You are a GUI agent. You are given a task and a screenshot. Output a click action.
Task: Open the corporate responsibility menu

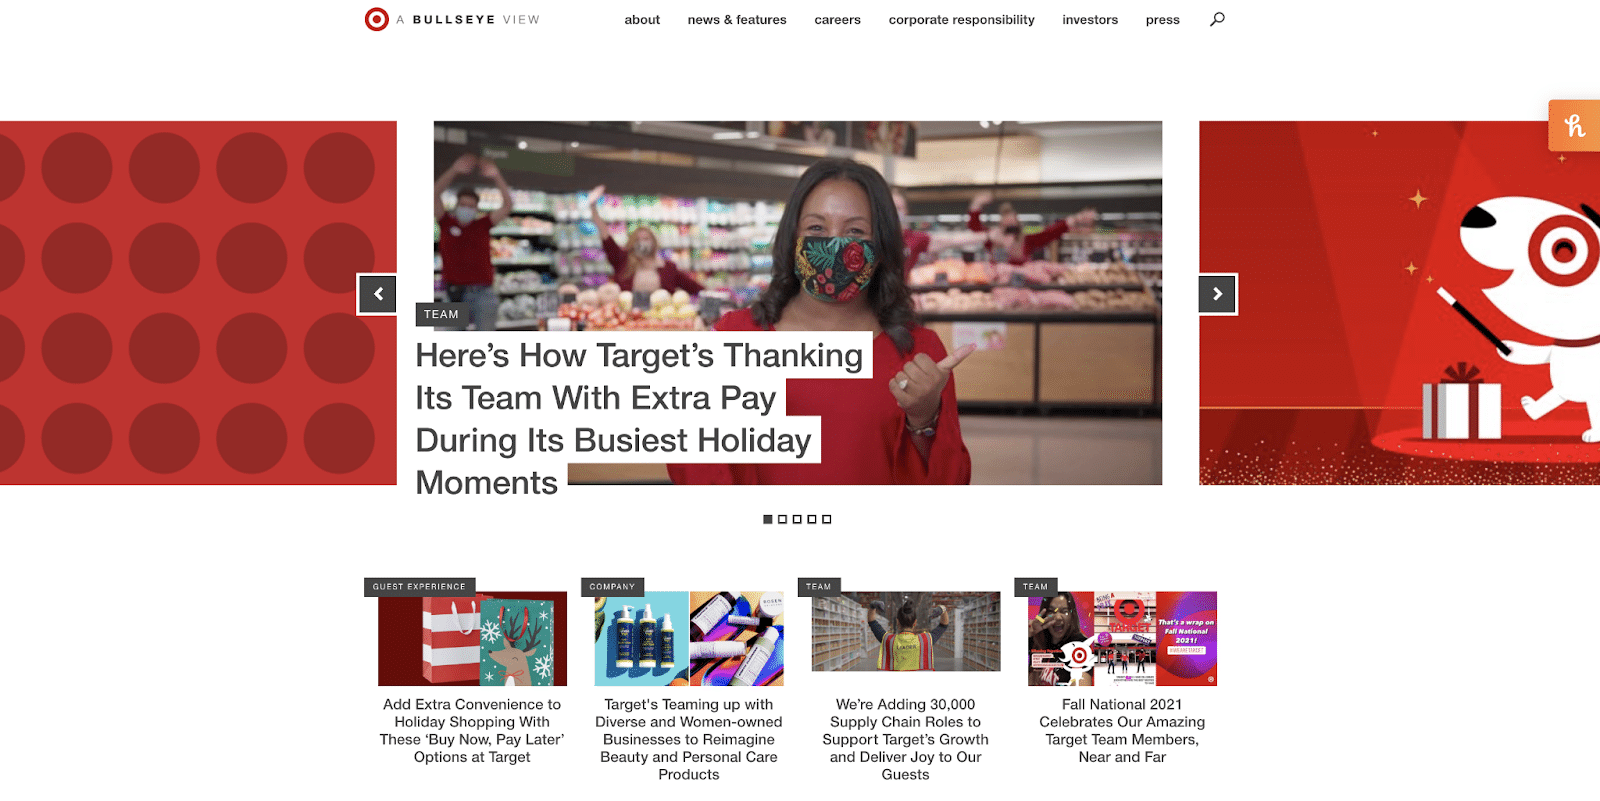click(962, 20)
